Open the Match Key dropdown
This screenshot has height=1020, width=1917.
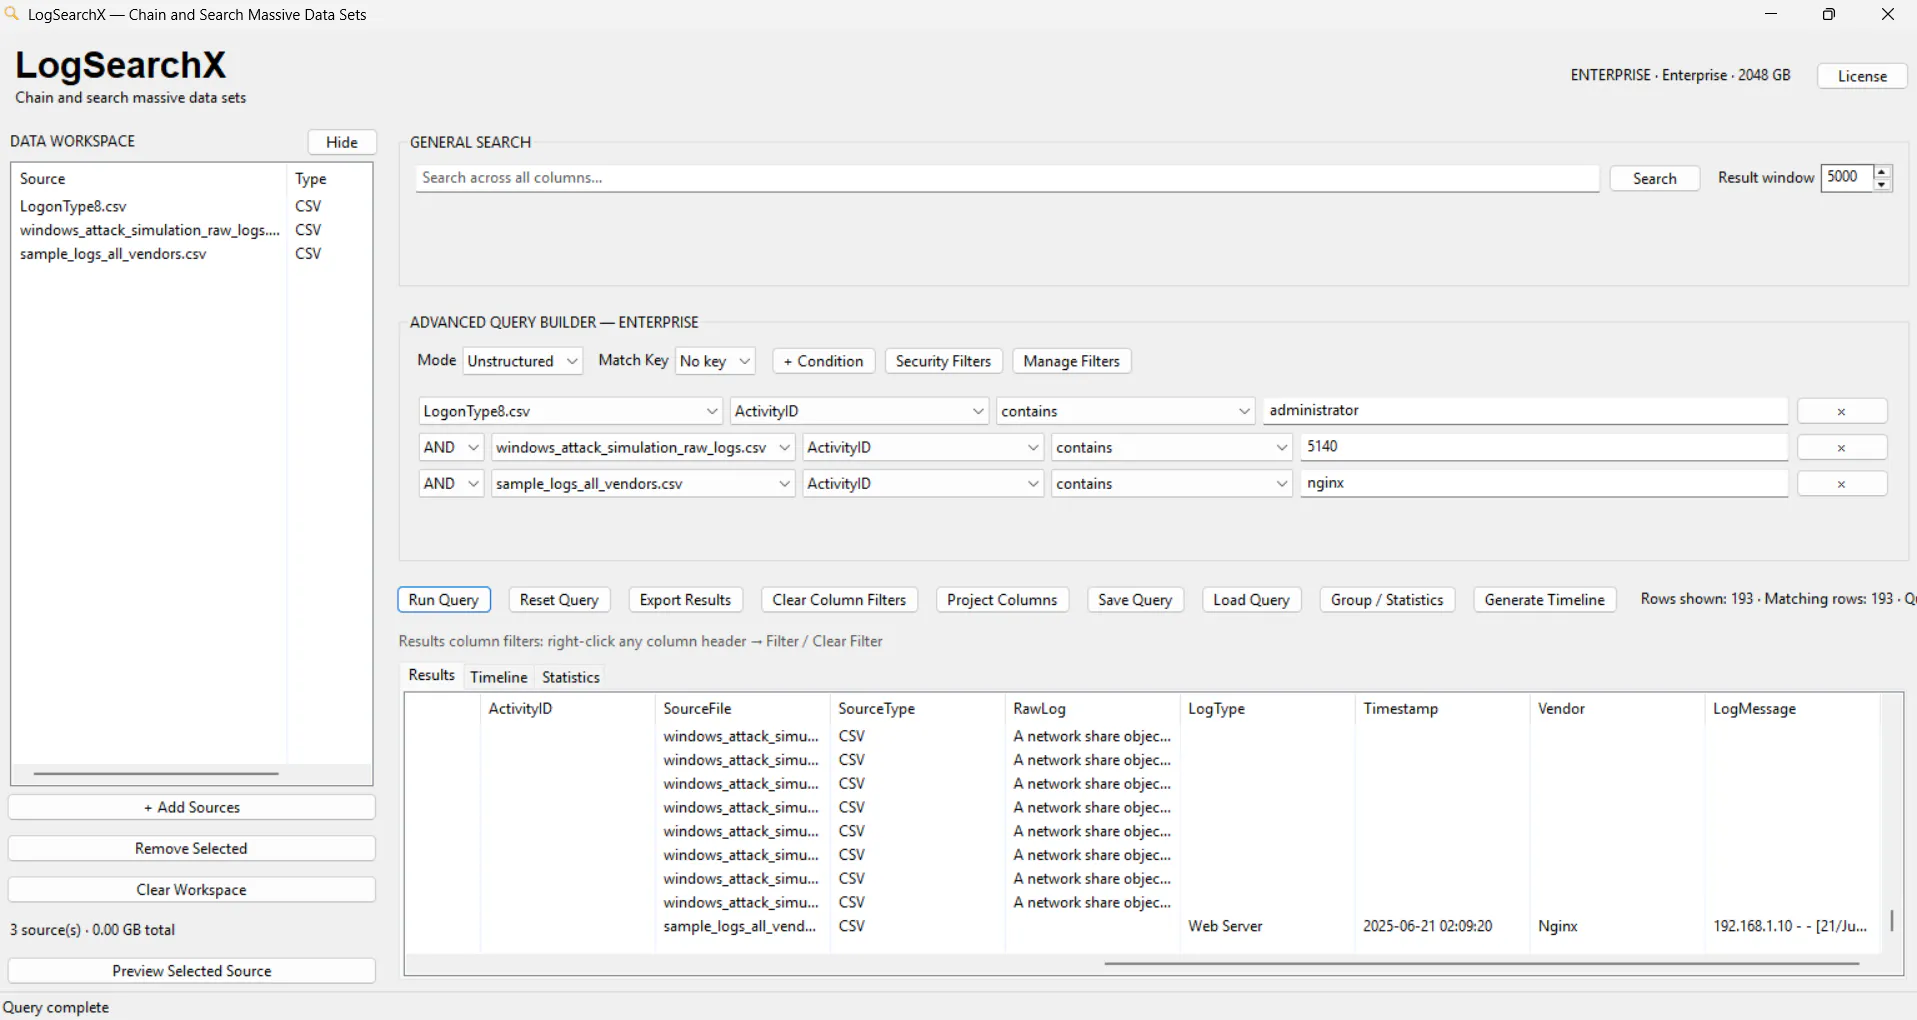pyautogui.click(x=715, y=361)
